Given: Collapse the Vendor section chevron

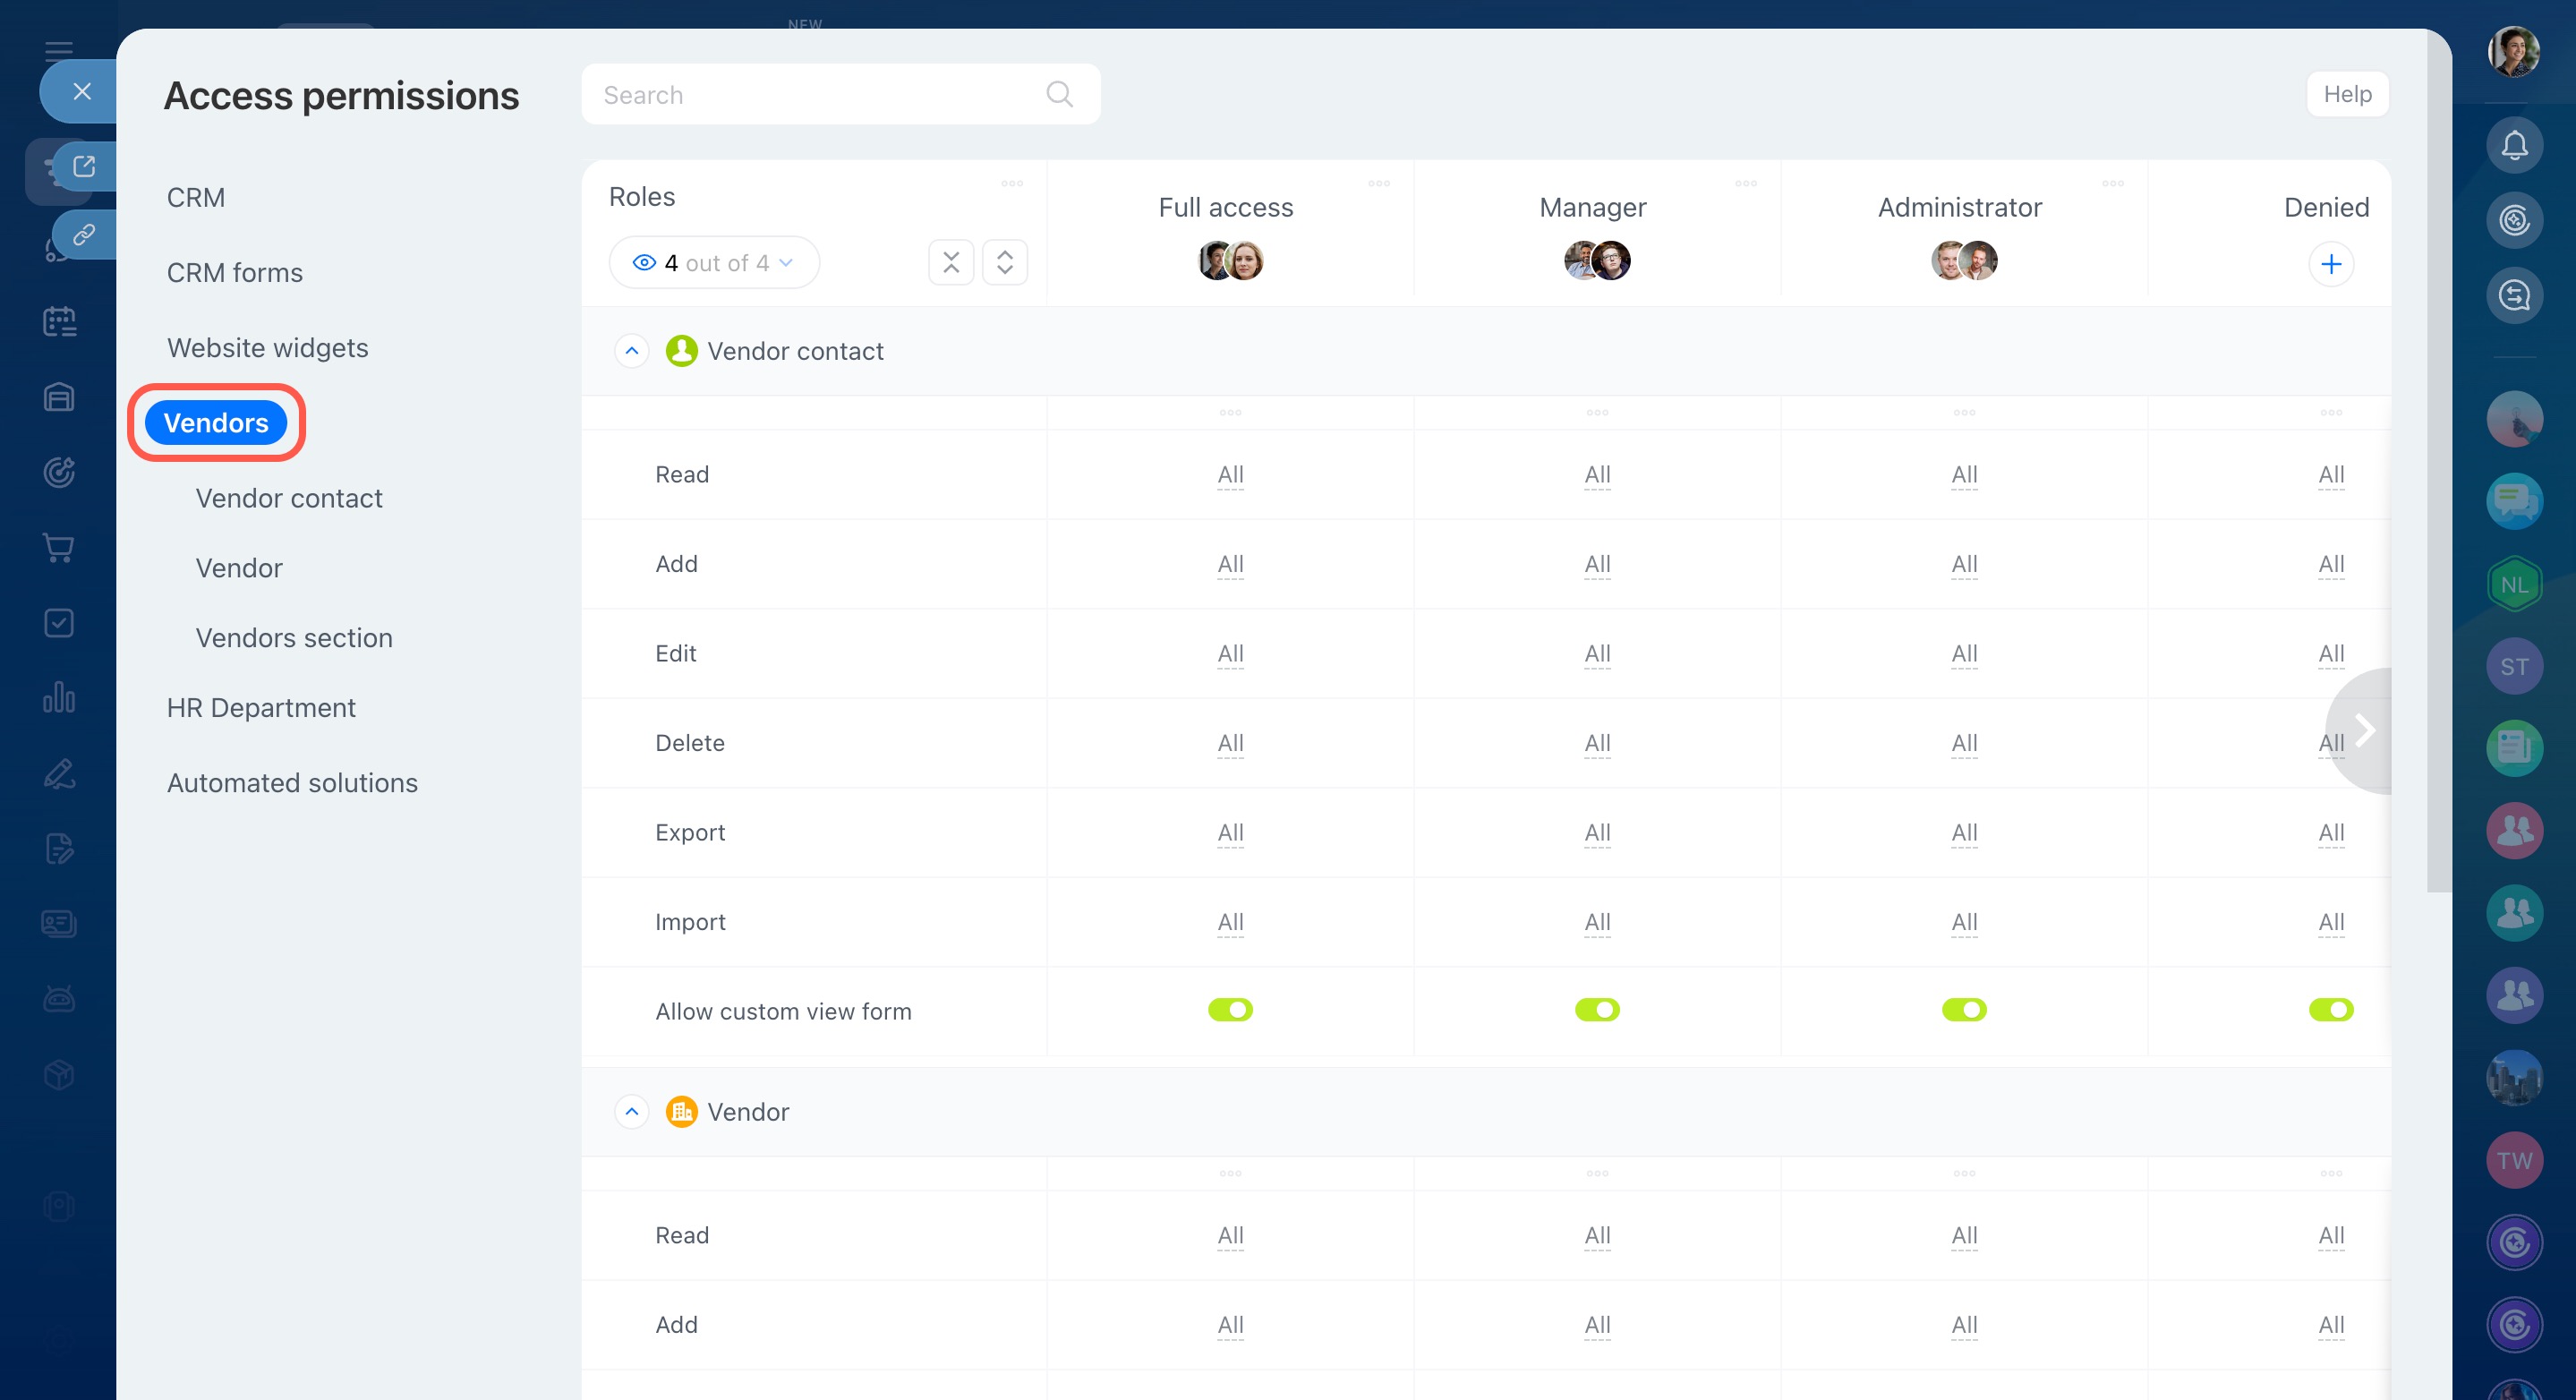Looking at the screenshot, I should tap(631, 1112).
